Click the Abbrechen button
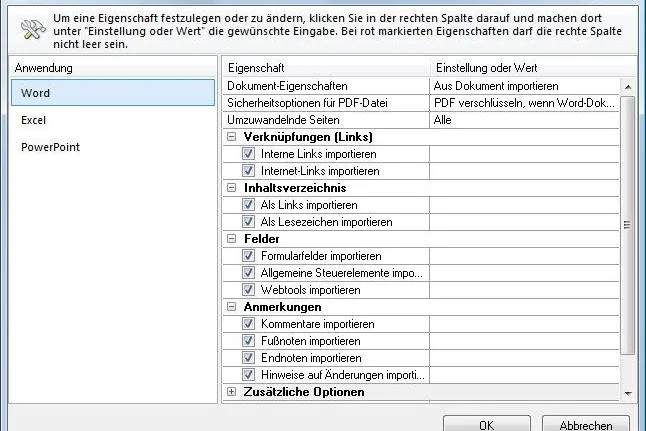This screenshot has height=431, width=646. click(x=585, y=424)
